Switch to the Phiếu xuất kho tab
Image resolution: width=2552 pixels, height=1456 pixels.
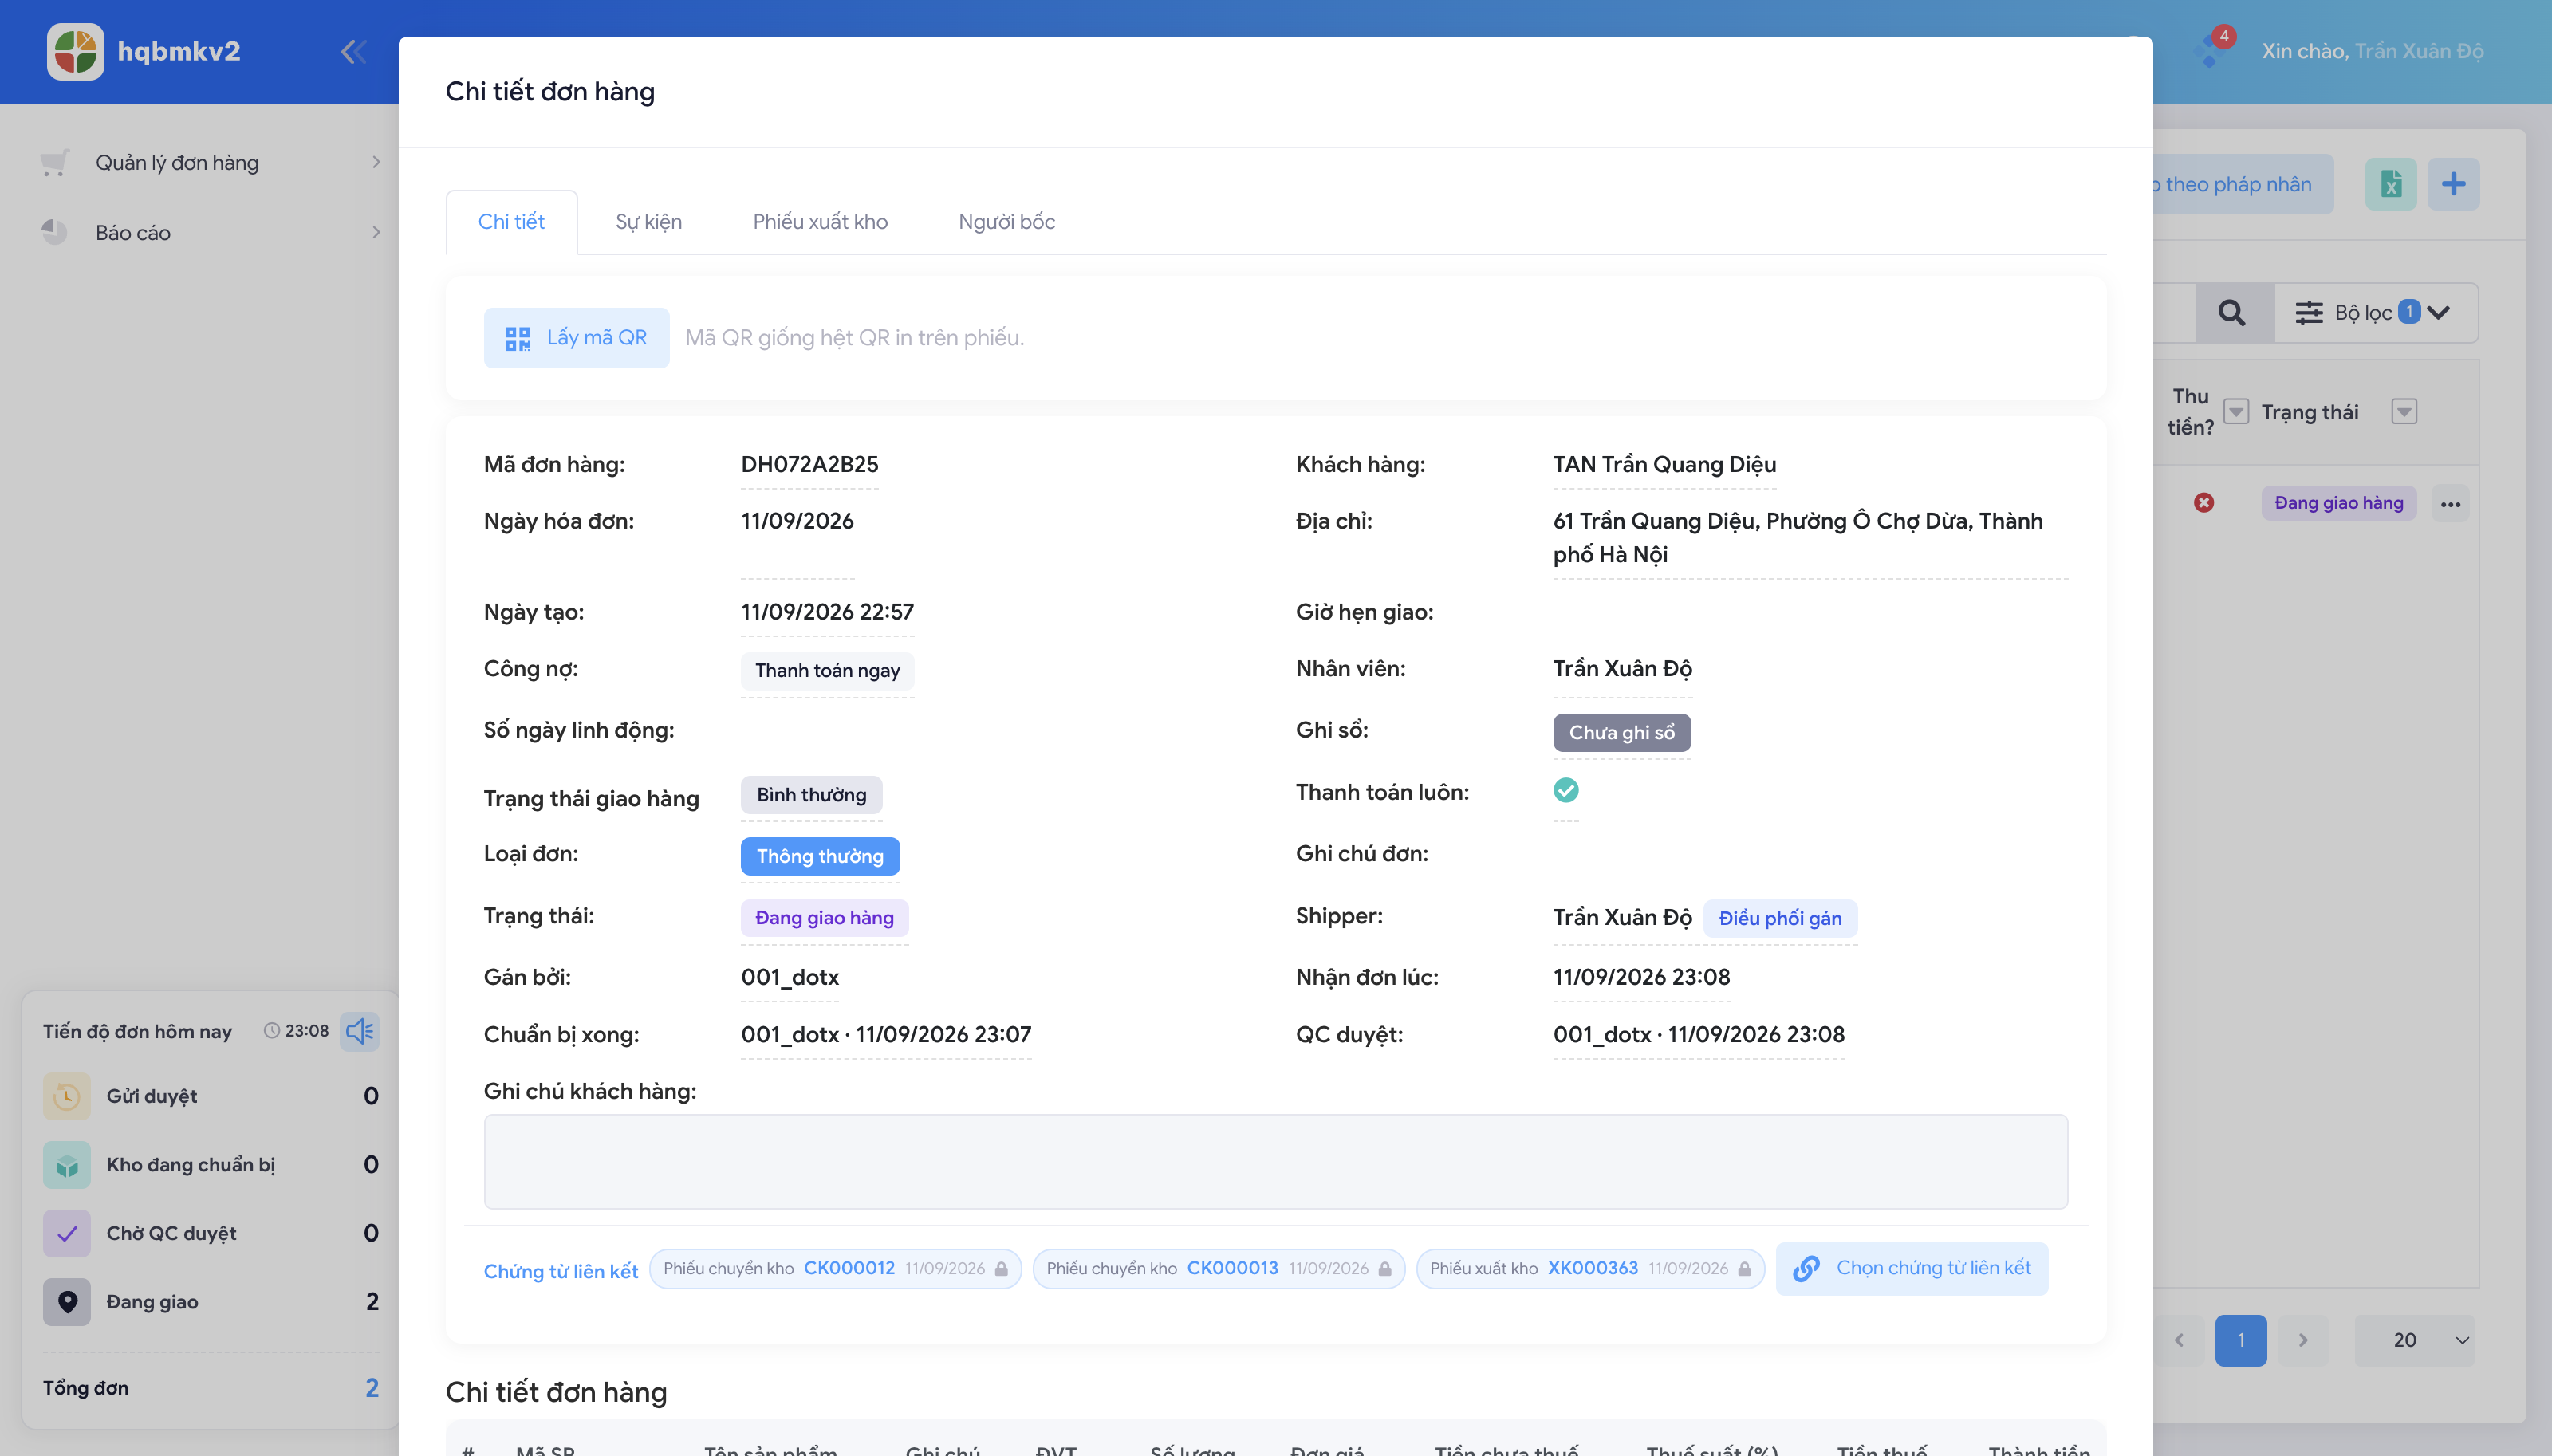(820, 222)
